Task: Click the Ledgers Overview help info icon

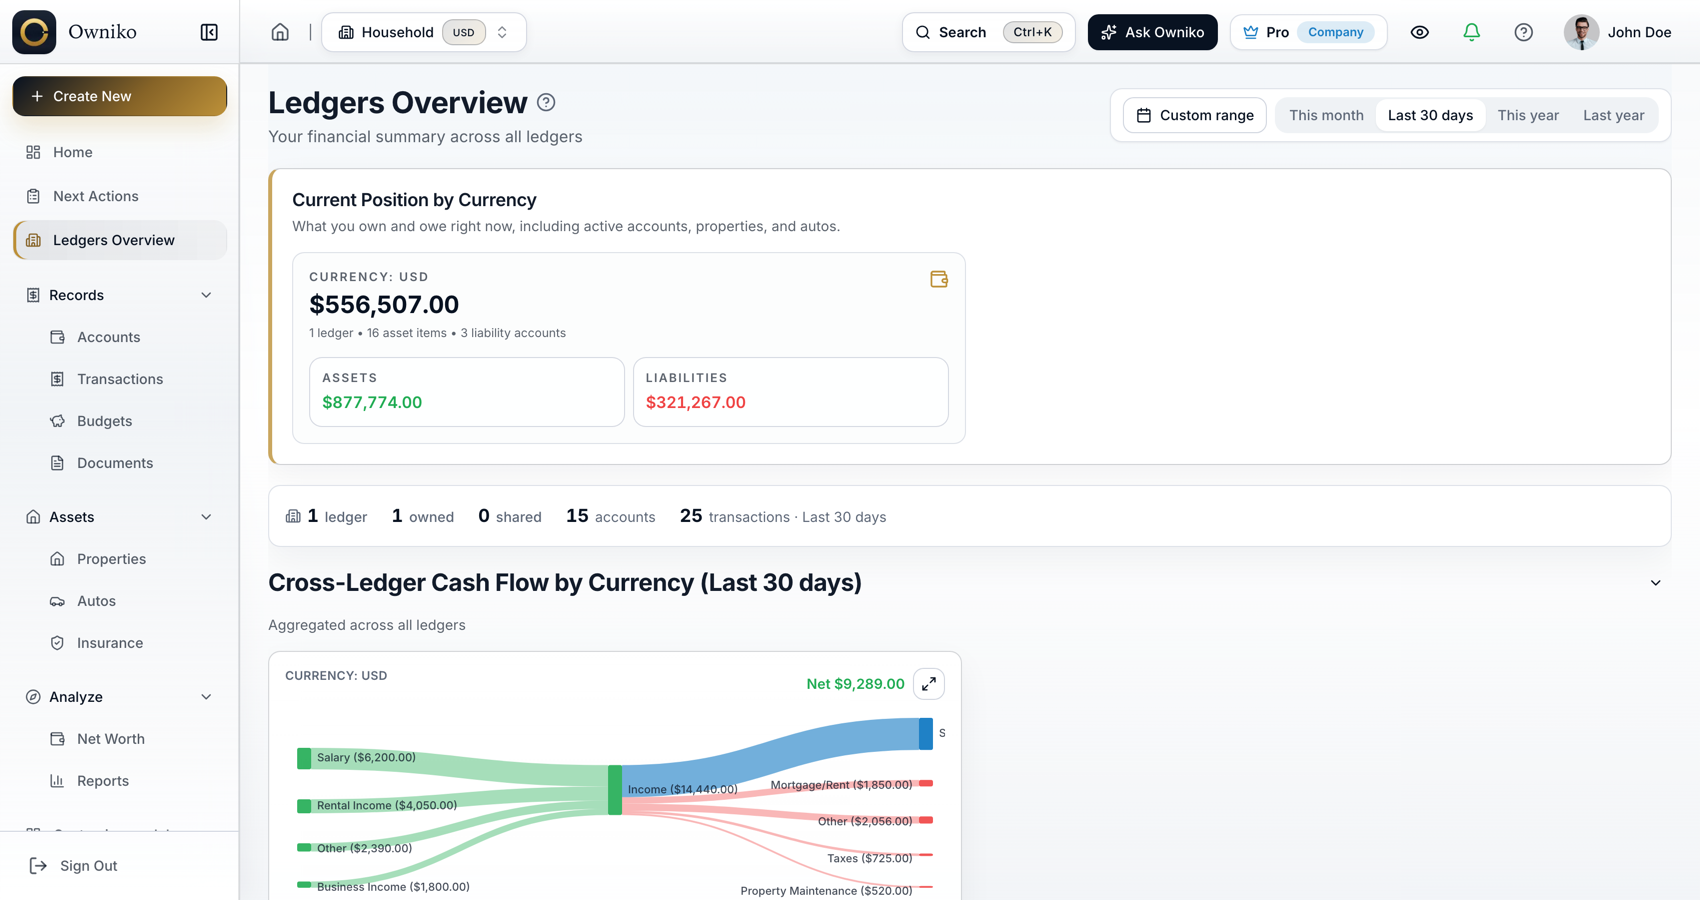Action: pos(546,102)
